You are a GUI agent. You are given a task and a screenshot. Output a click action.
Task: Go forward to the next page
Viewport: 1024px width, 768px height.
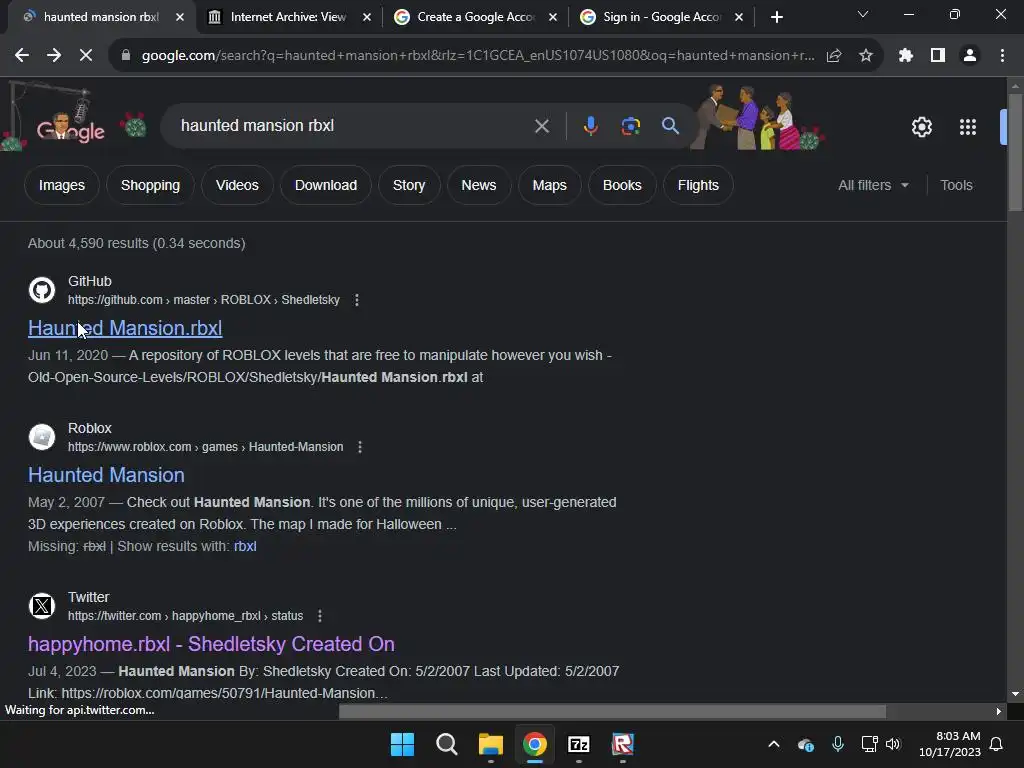[54, 56]
